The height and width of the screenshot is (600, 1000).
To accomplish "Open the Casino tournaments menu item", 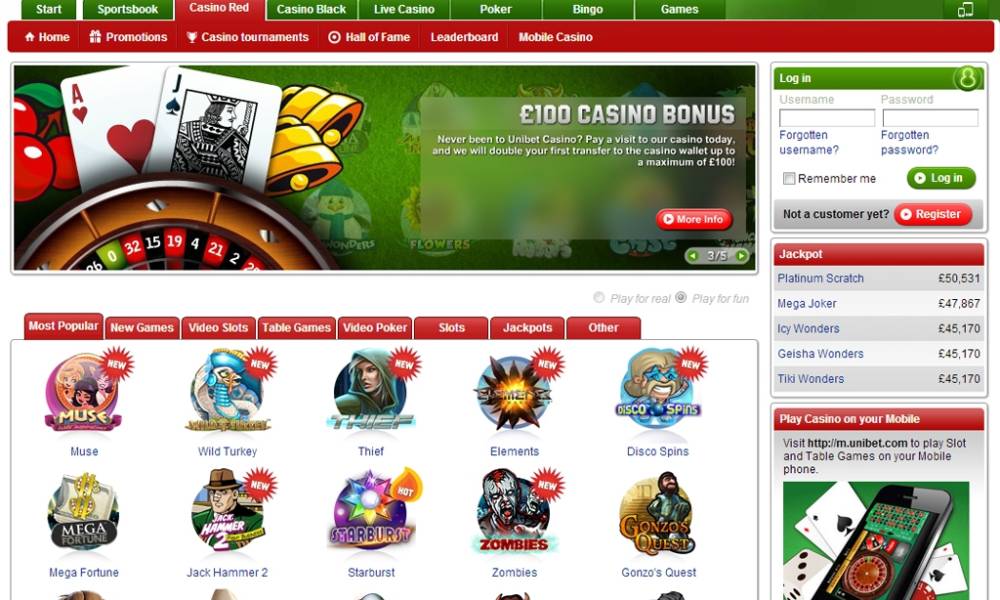I will pos(247,37).
